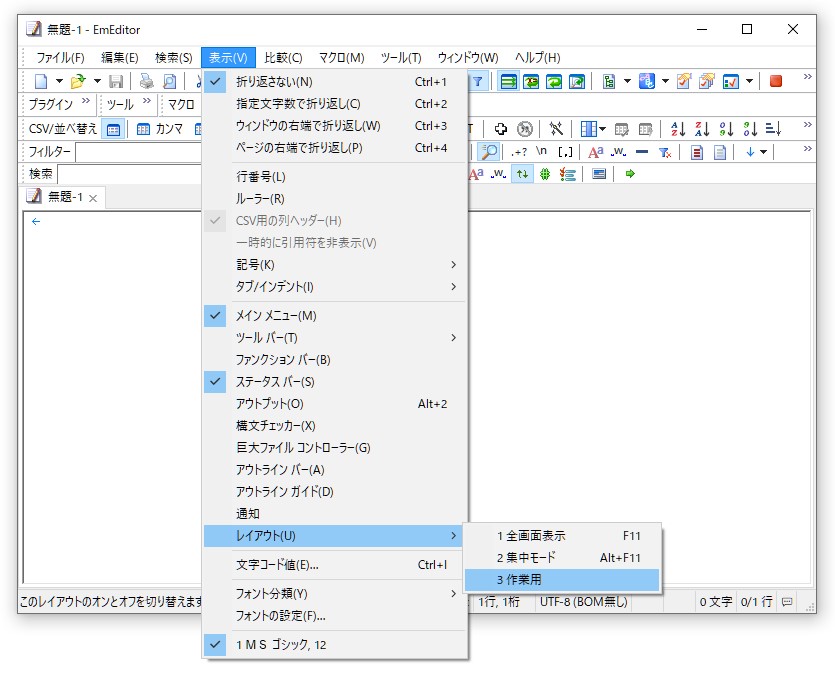The height and width of the screenshot is (680, 835).
Task: Click the green run macro arrow icon
Action: tap(631, 174)
